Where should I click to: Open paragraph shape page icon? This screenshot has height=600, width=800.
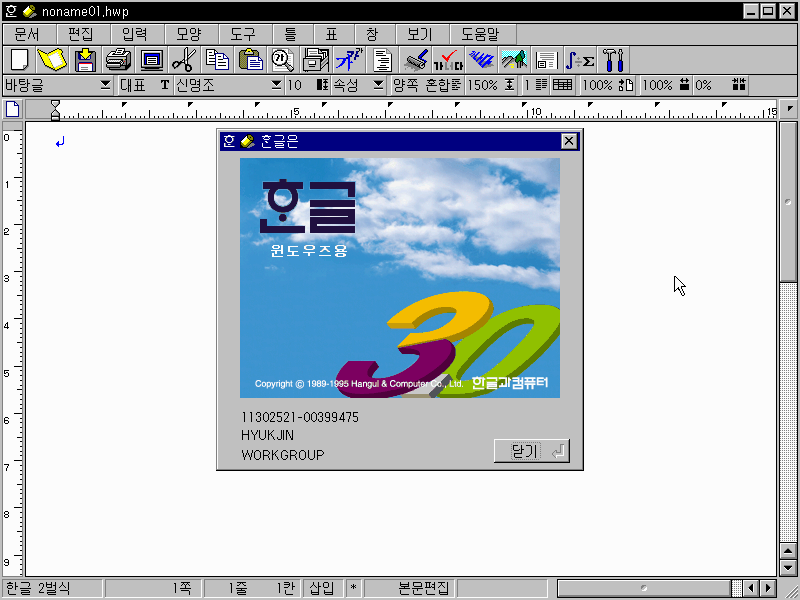pyautogui.click(x=382, y=60)
